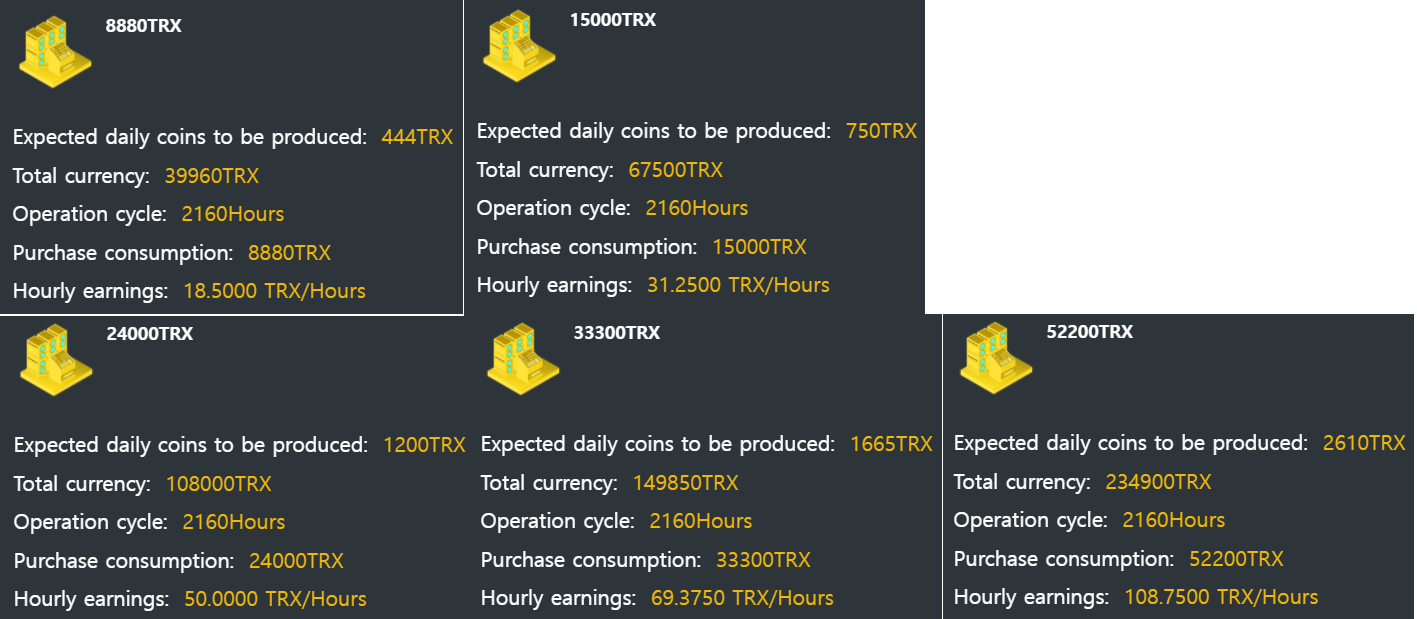Click the 69.3750 TRX/Hours earnings value

pyautogui.click(x=743, y=599)
